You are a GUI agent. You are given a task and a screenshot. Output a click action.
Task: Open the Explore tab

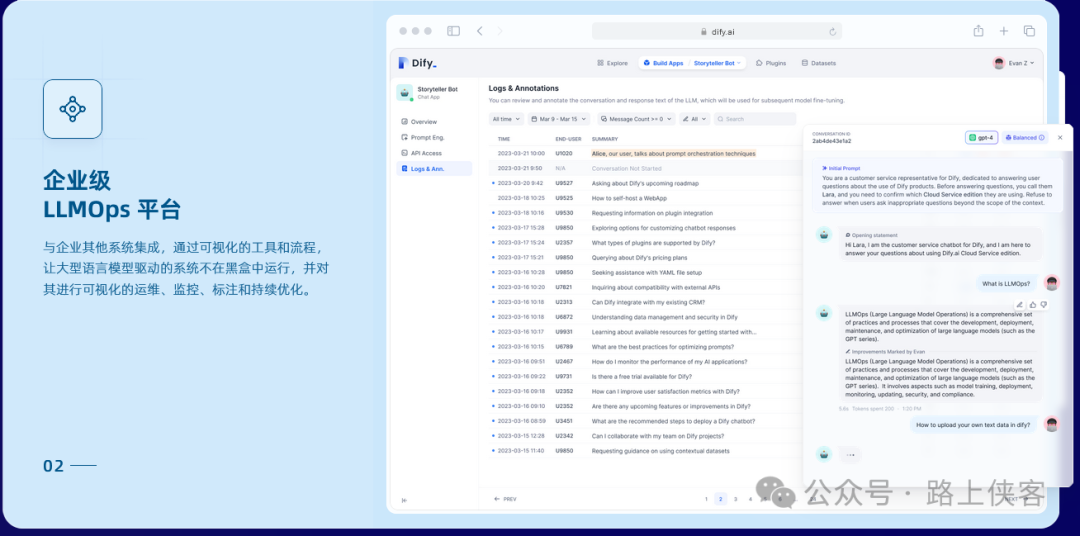pos(612,63)
